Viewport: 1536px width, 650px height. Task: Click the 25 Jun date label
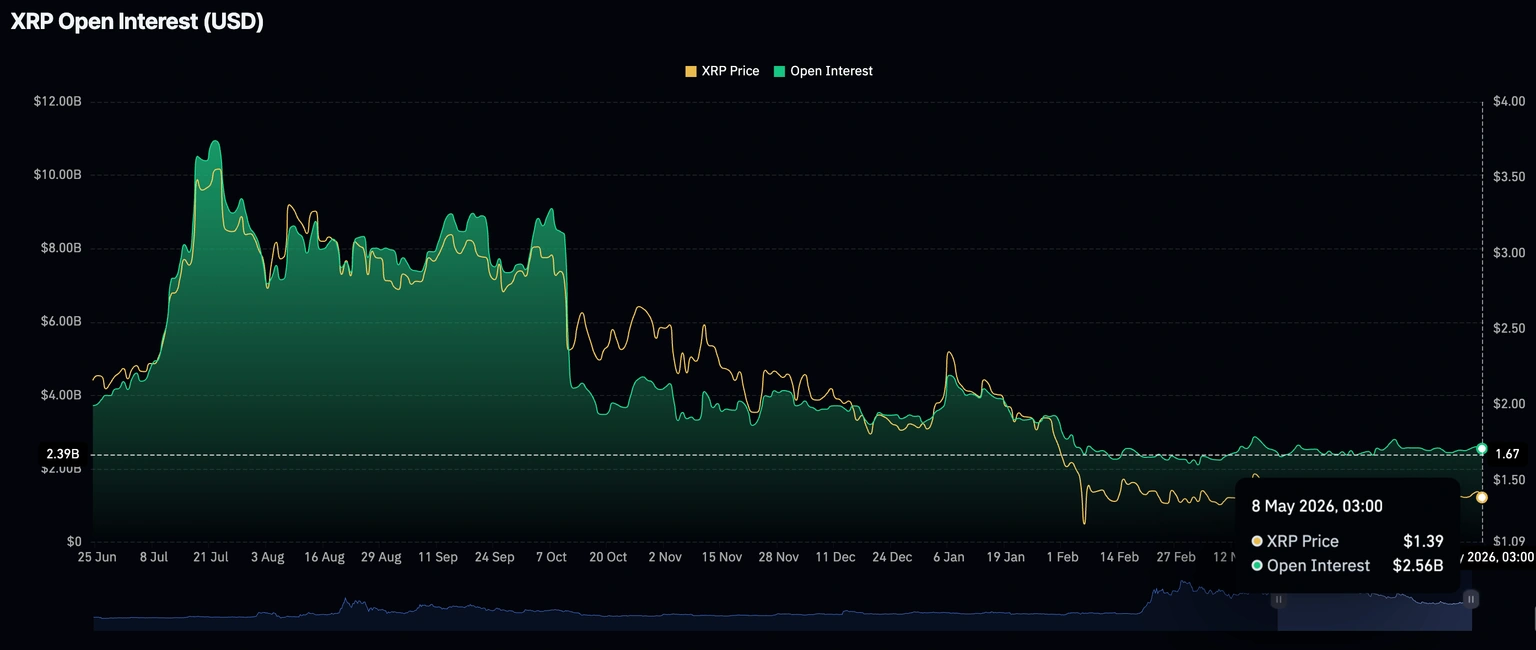click(97, 557)
